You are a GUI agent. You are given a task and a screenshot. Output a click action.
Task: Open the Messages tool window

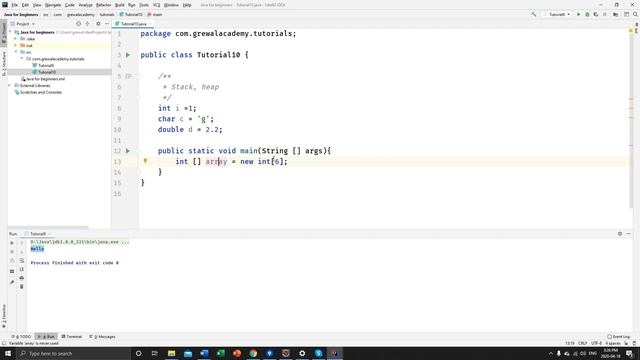coord(102,337)
